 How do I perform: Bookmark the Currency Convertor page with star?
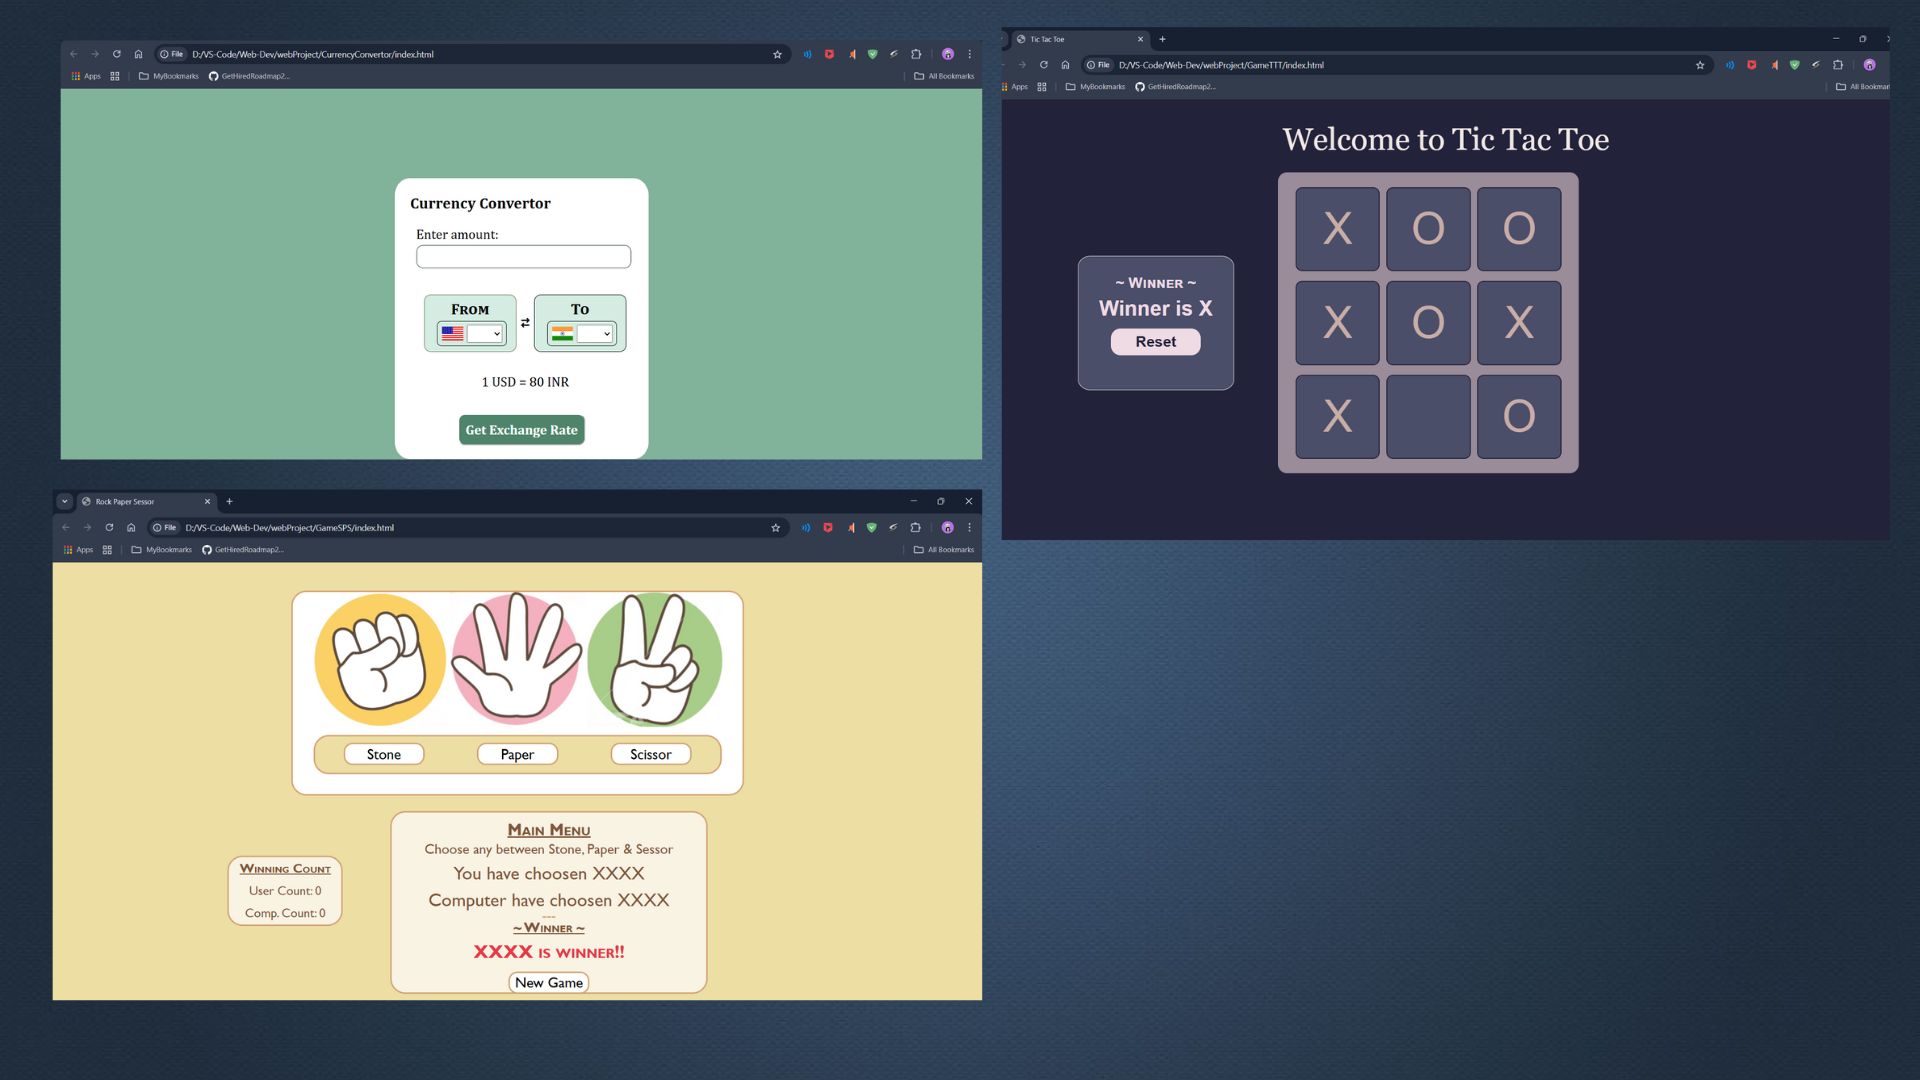coord(777,55)
